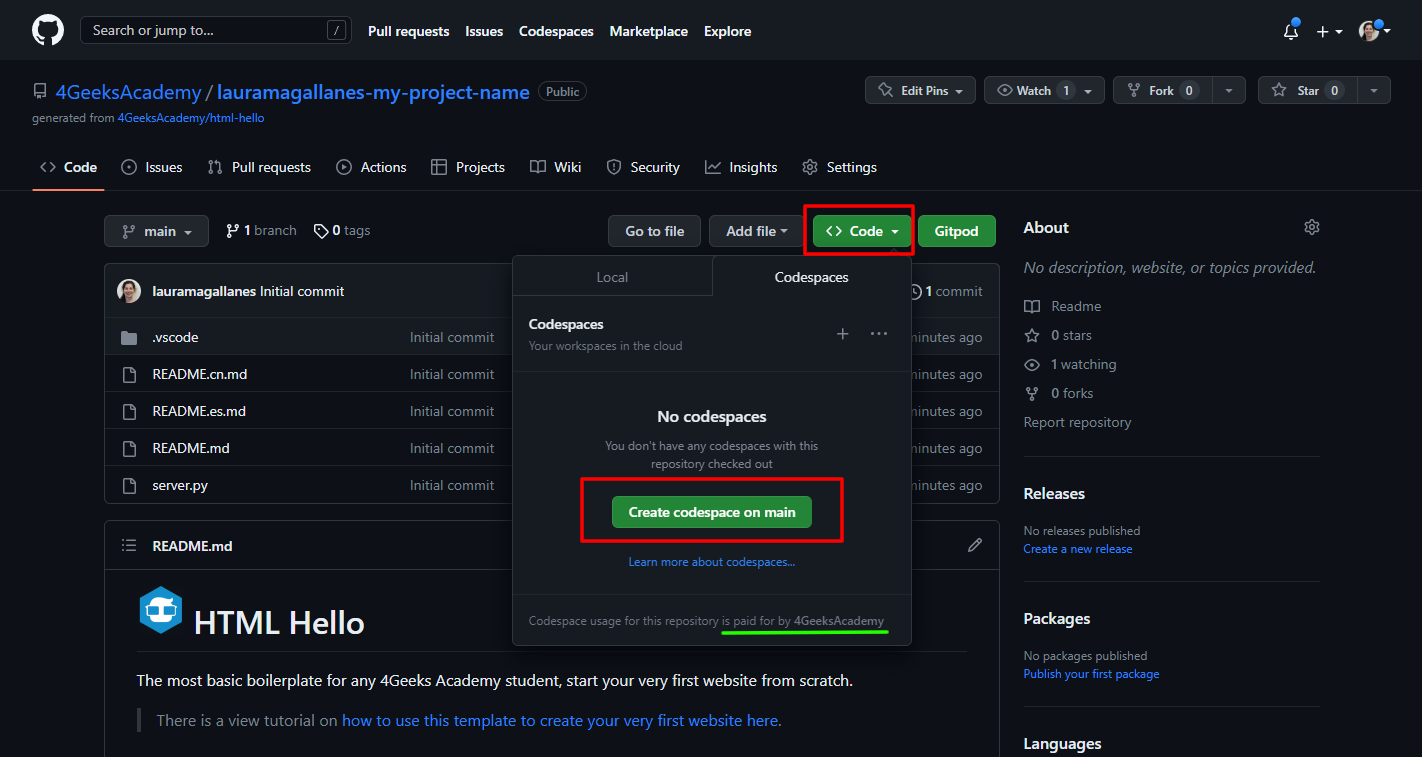Select the Code repository tab
The height and width of the screenshot is (757, 1422).
[x=68, y=167]
